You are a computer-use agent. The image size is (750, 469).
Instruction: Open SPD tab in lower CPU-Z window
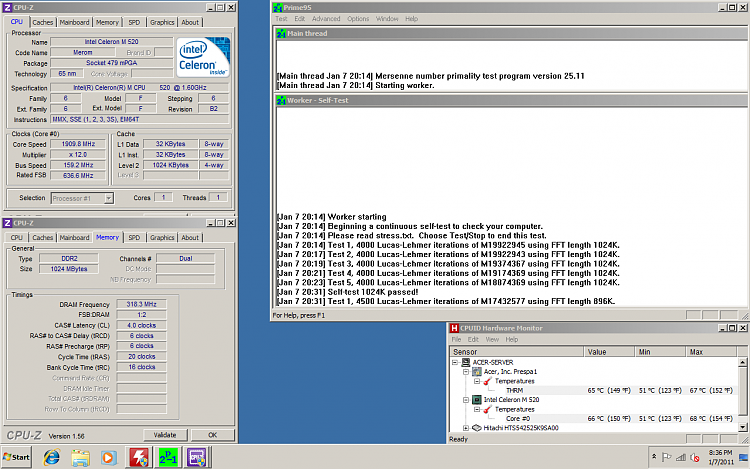coord(134,238)
